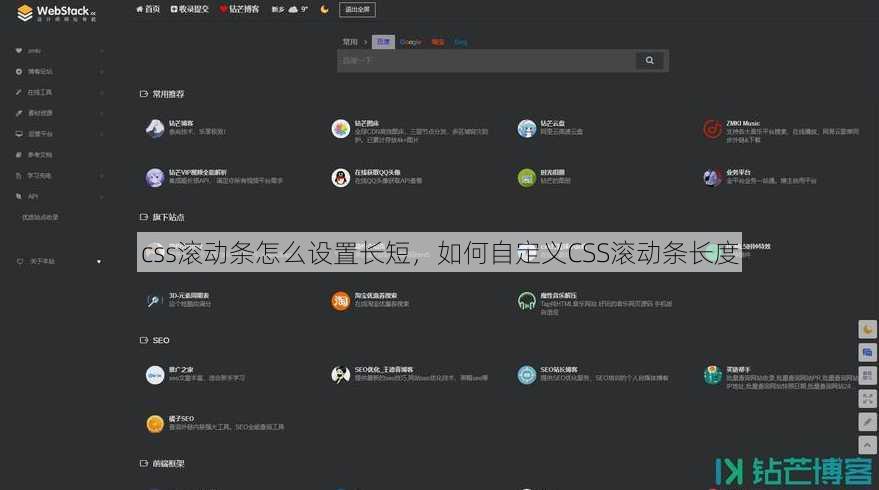Open the 橘子SEO orange icon

pos(155,424)
